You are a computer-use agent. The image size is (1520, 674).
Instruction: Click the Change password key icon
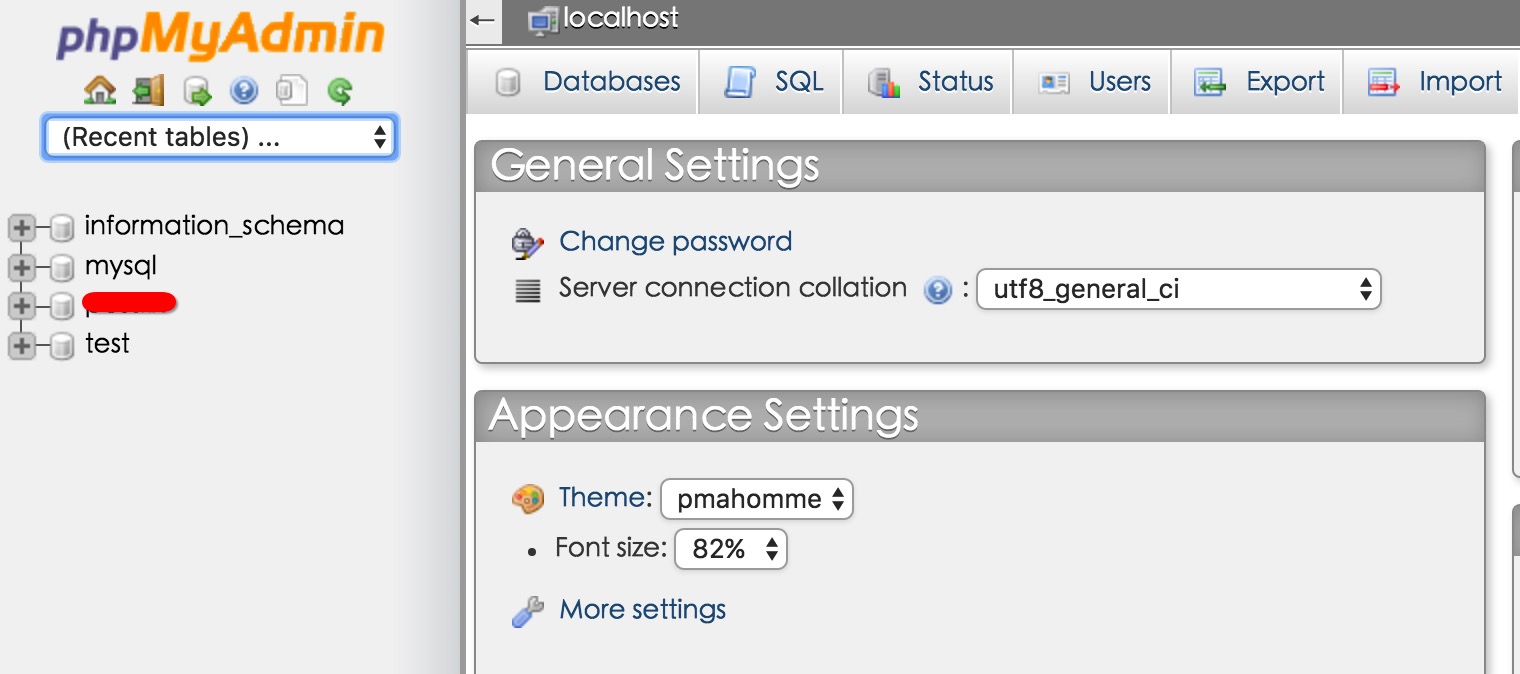tap(527, 243)
